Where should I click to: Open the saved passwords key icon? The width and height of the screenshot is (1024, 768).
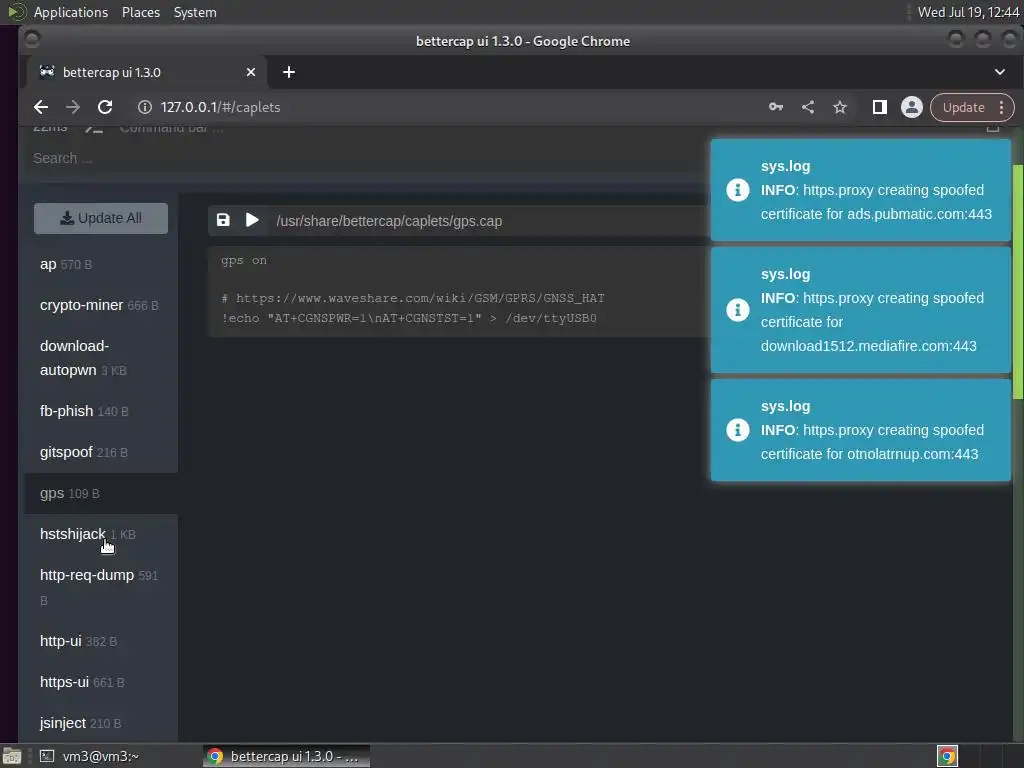tap(776, 107)
